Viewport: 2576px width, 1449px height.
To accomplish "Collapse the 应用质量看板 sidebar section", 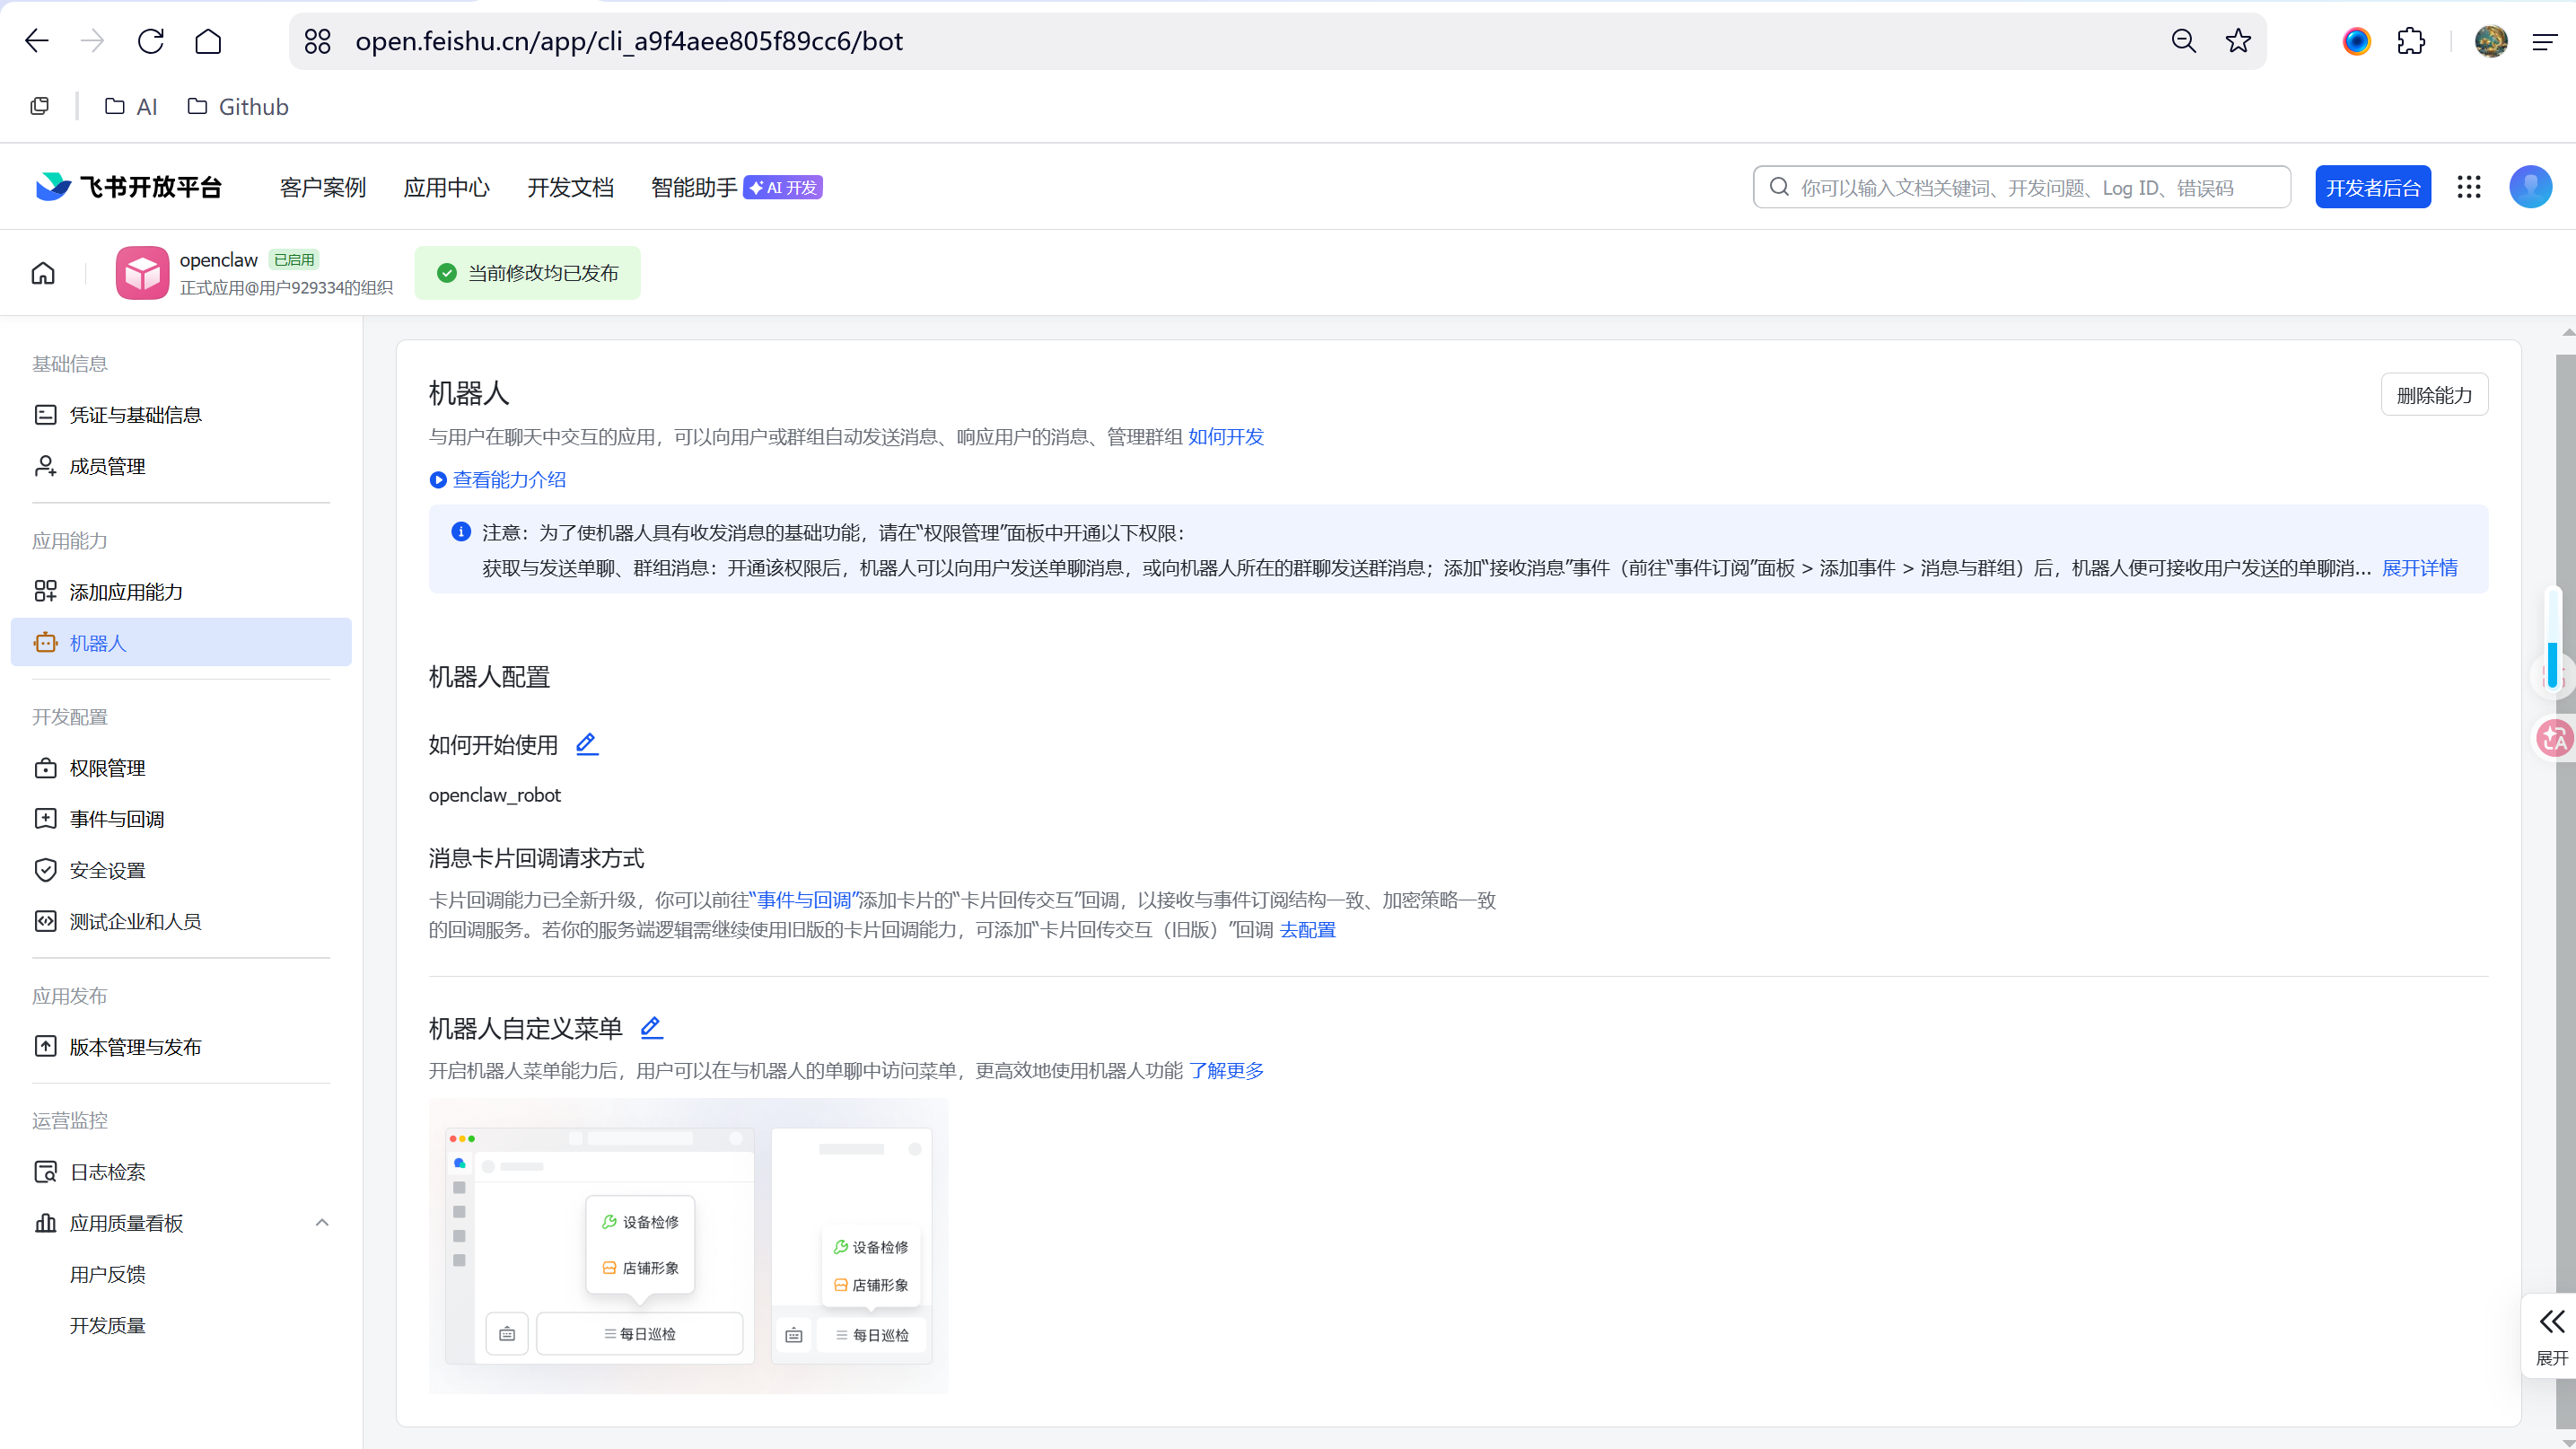I will point(322,1223).
